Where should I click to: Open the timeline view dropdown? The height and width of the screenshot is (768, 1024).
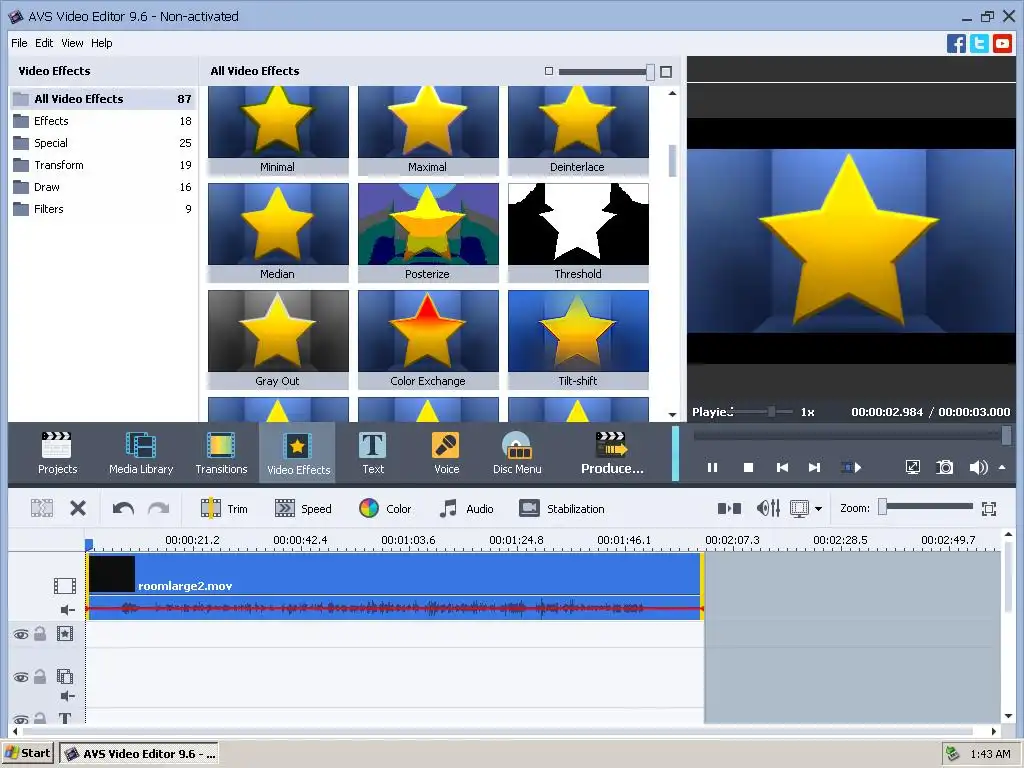818,508
